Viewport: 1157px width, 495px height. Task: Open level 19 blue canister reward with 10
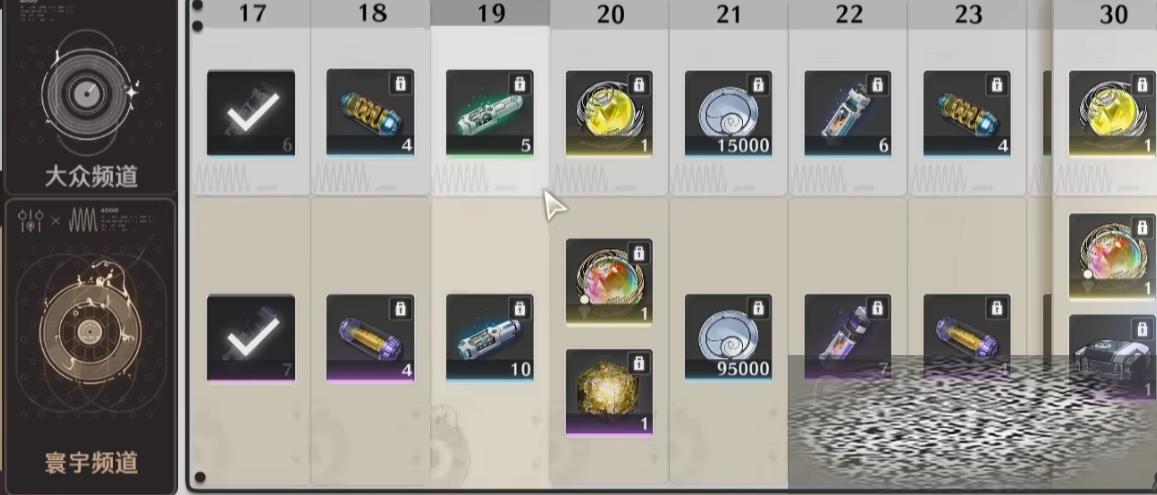click(x=490, y=338)
